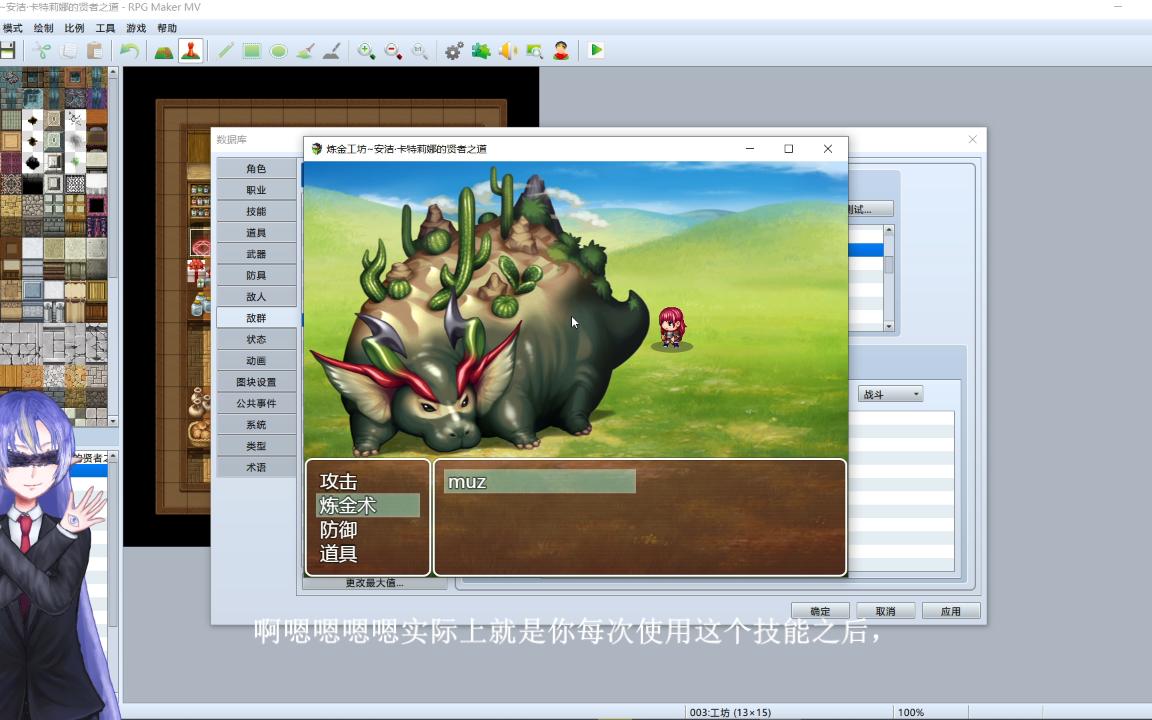The width and height of the screenshot is (1152, 720).
Task: Open the Character Generator icon
Action: click(561, 50)
